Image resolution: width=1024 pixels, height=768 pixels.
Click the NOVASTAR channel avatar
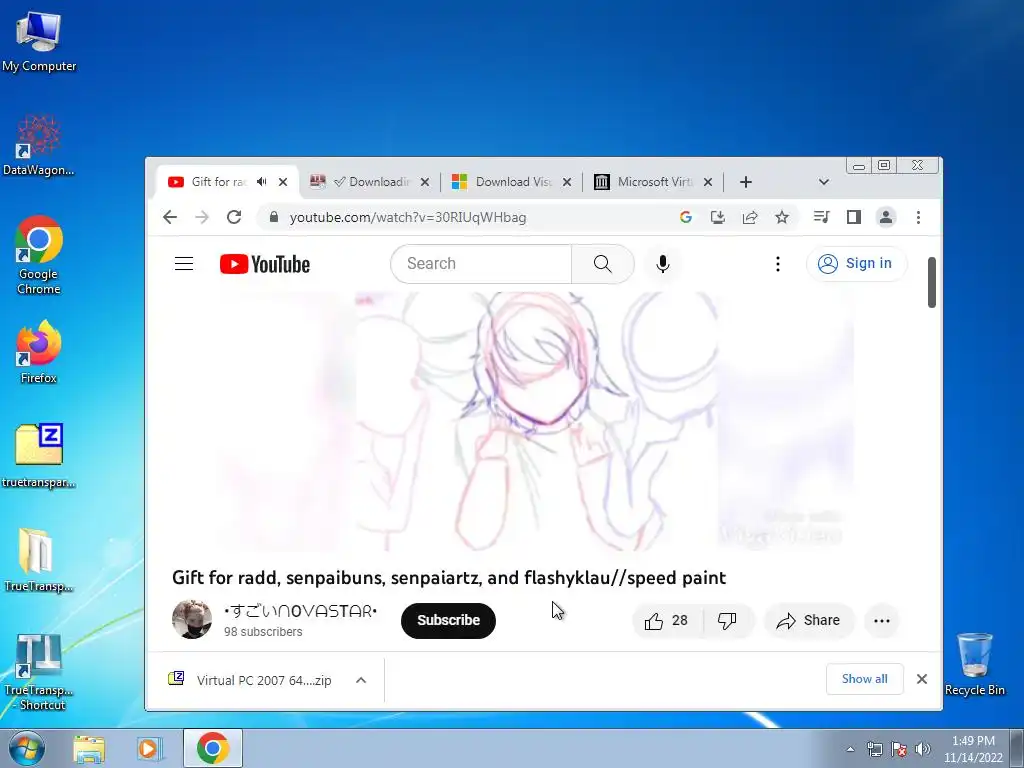[x=192, y=619]
